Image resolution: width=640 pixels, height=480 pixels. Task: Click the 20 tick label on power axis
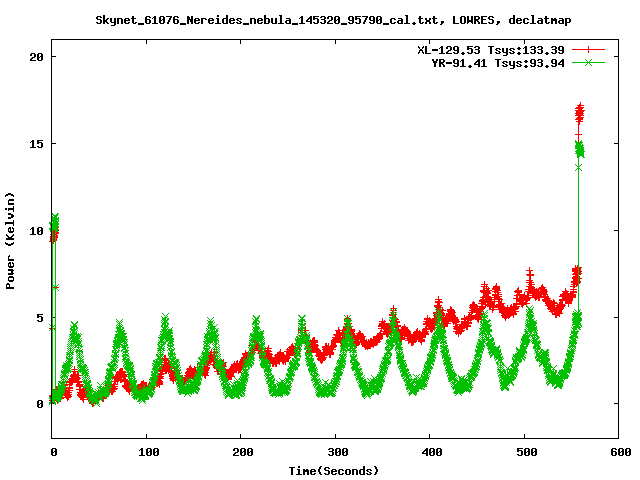pyautogui.click(x=35, y=57)
